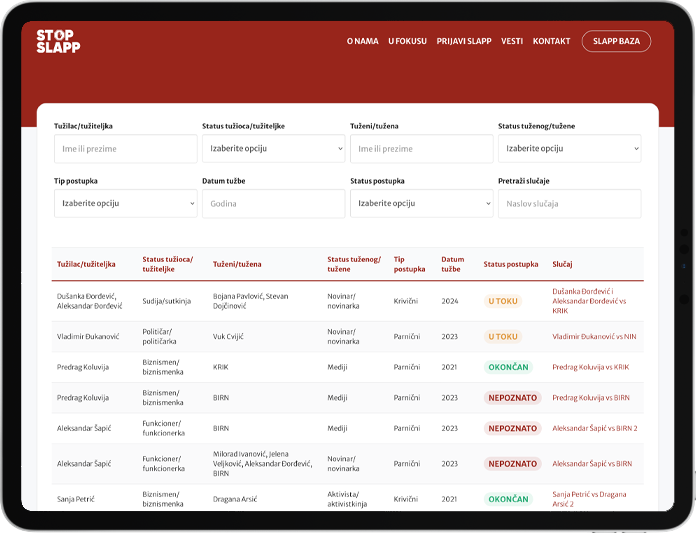Click the OKONČAN badge in Sanja Petrić row

[508, 499]
